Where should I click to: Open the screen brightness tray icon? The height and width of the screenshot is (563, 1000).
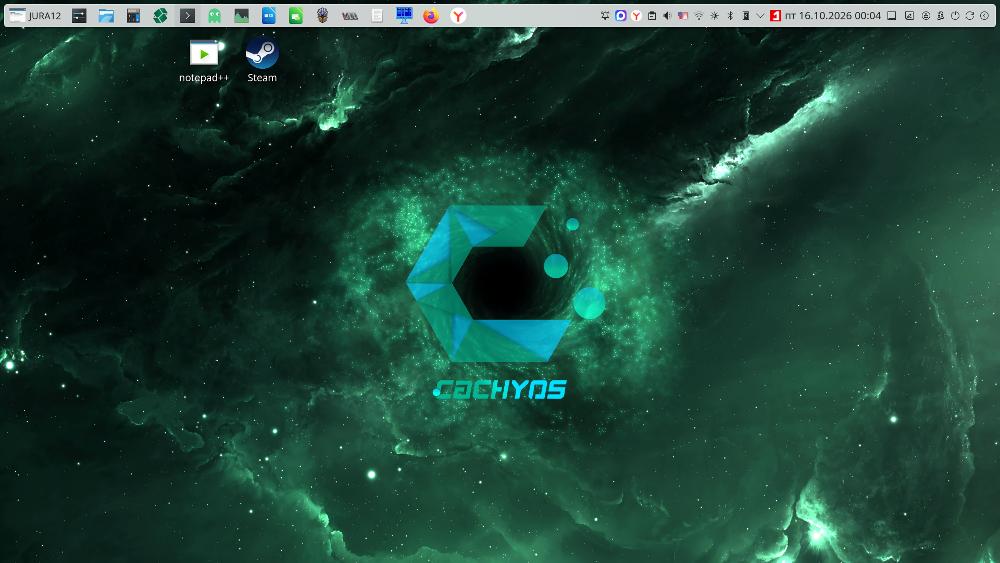tap(714, 15)
